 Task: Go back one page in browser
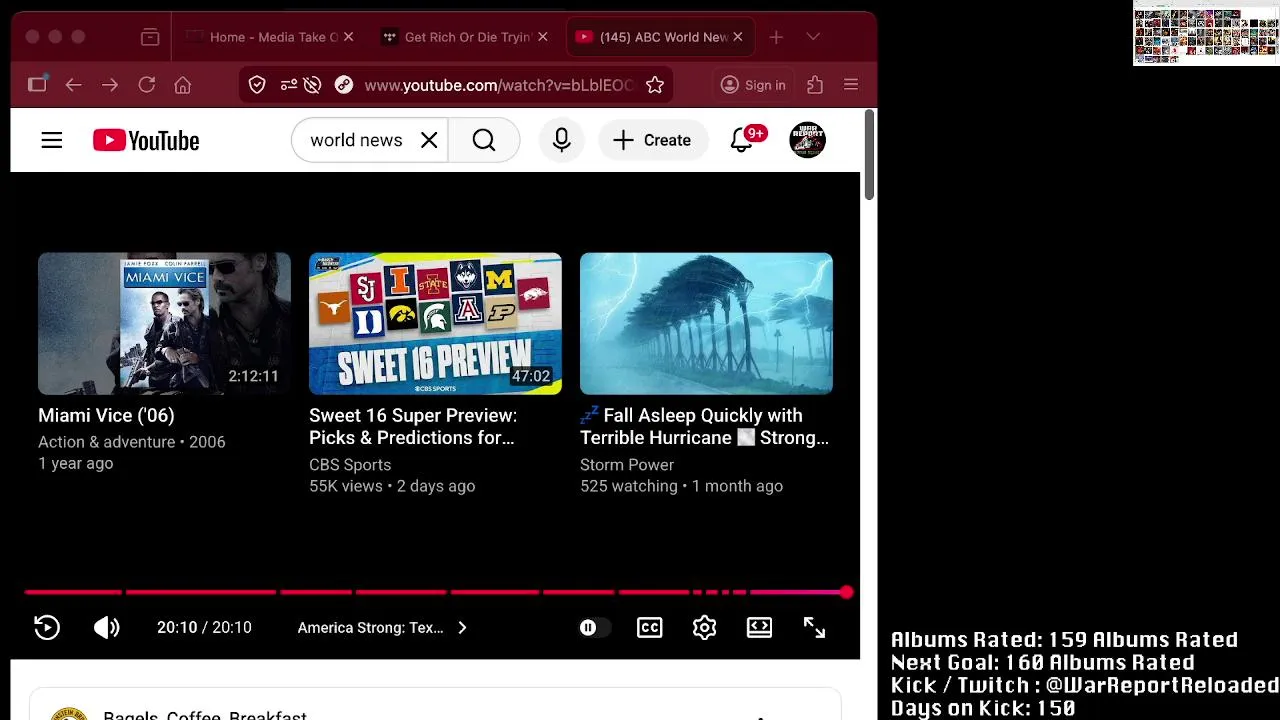pyautogui.click(x=73, y=85)
